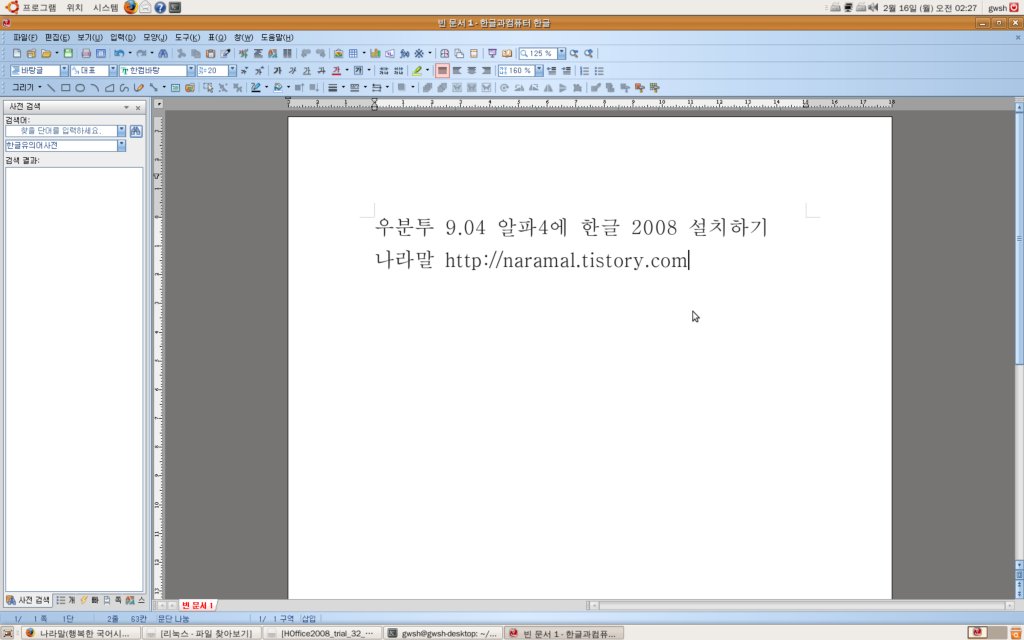Click the undo arrow icon
This screenshot has height=640, width=1024.
pos(119,54)
